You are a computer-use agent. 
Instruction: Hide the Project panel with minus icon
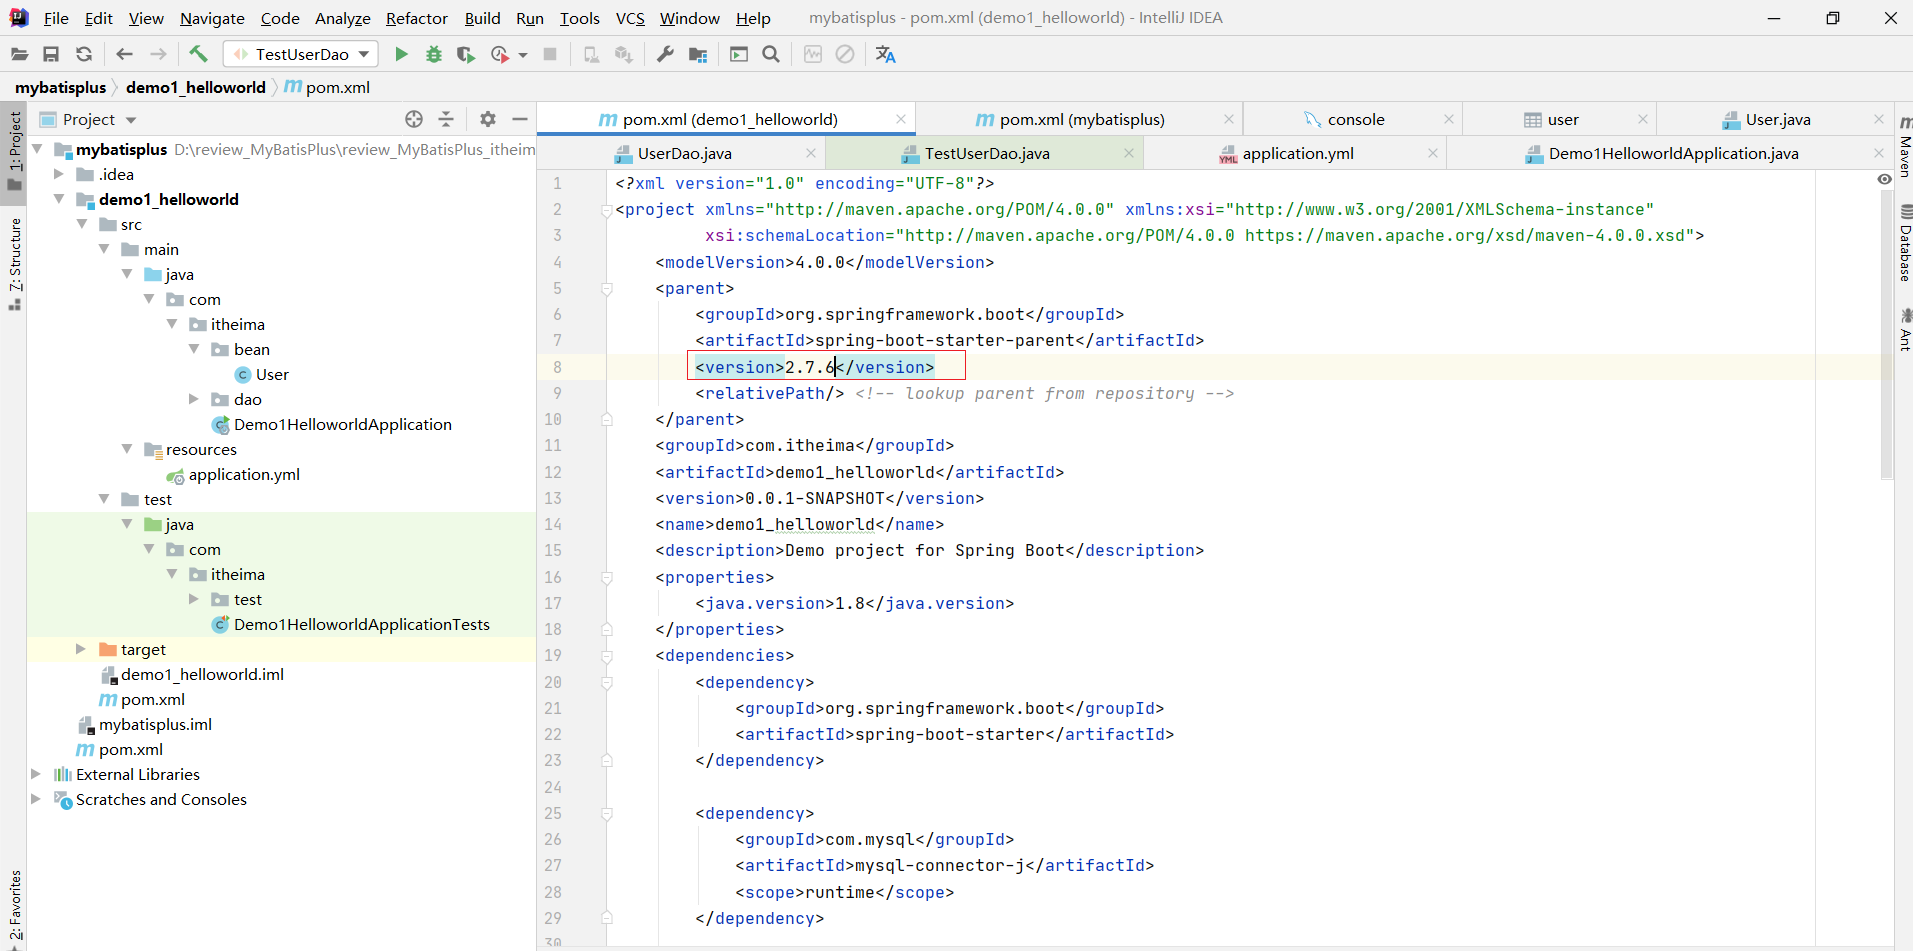(520, 119)
